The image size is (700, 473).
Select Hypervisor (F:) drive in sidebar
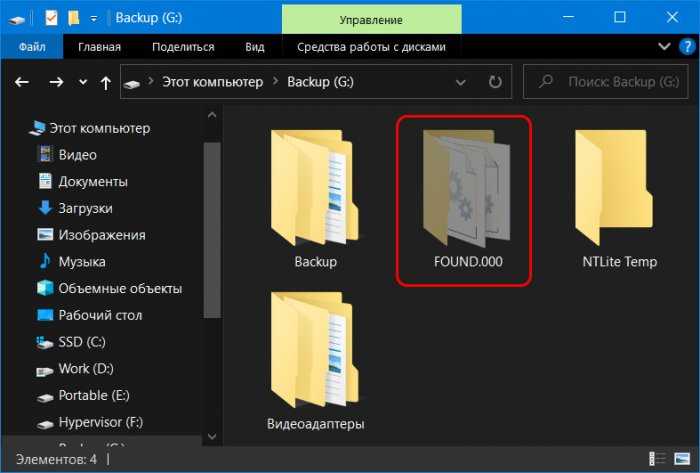click(x=90, y=423)
